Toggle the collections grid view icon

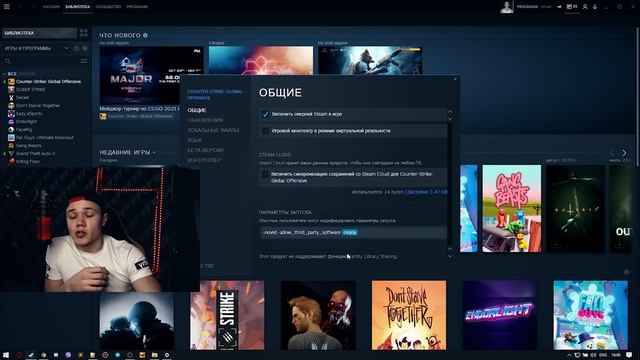click(x=84, y=33)
